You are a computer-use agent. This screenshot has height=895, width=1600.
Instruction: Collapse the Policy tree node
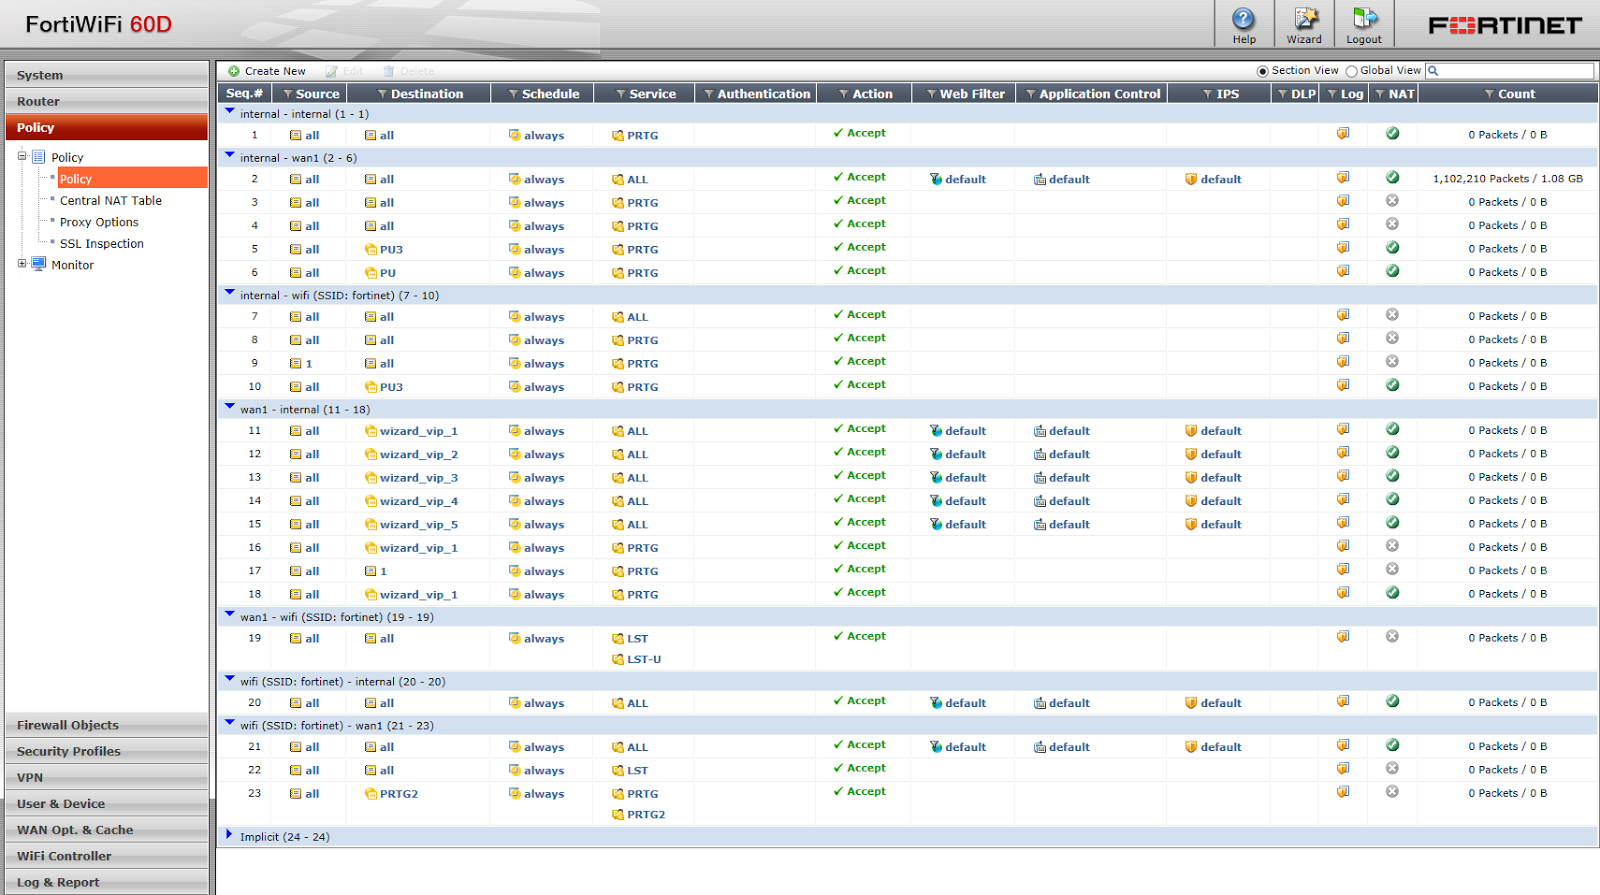pos(22,156)
